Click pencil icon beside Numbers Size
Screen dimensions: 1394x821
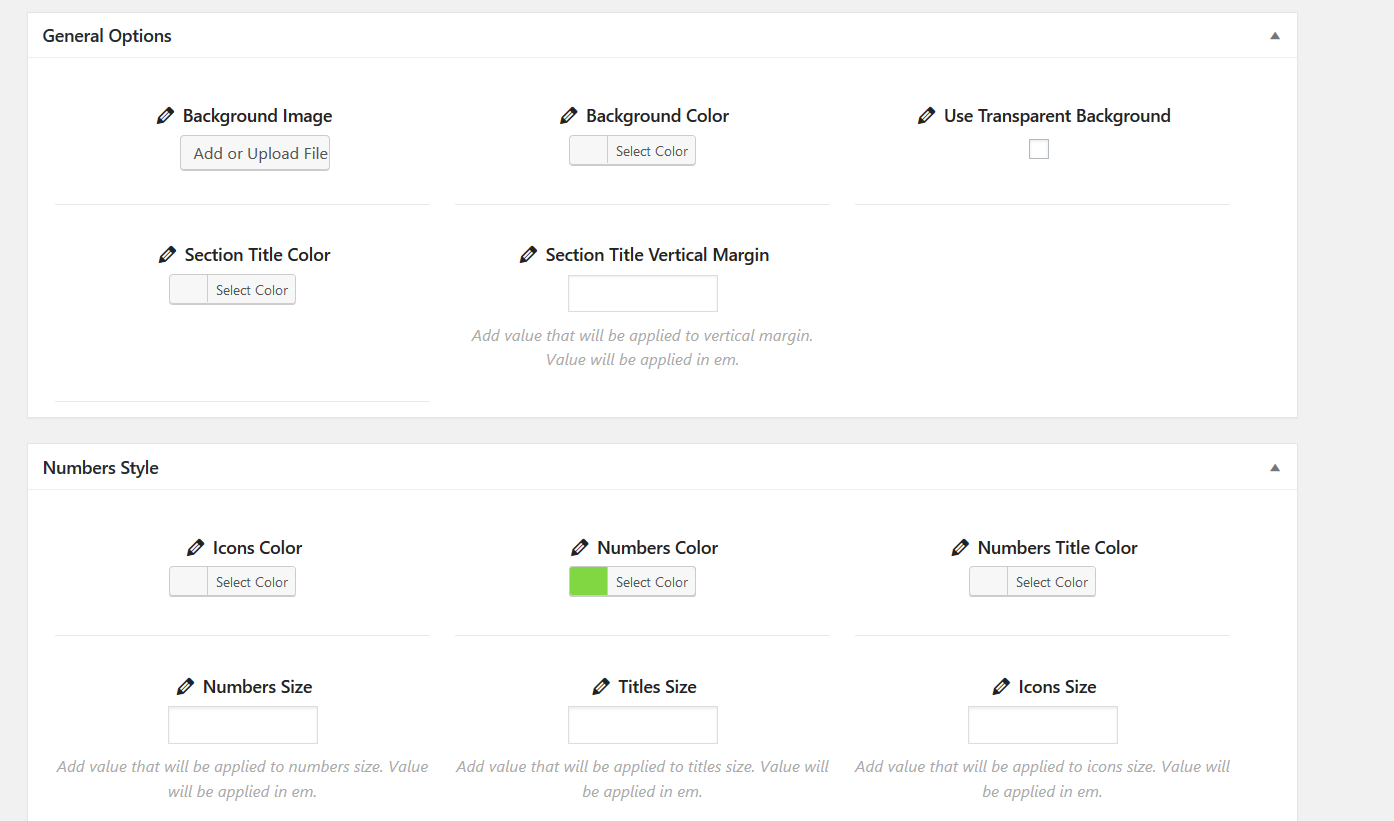coord(186,687)
